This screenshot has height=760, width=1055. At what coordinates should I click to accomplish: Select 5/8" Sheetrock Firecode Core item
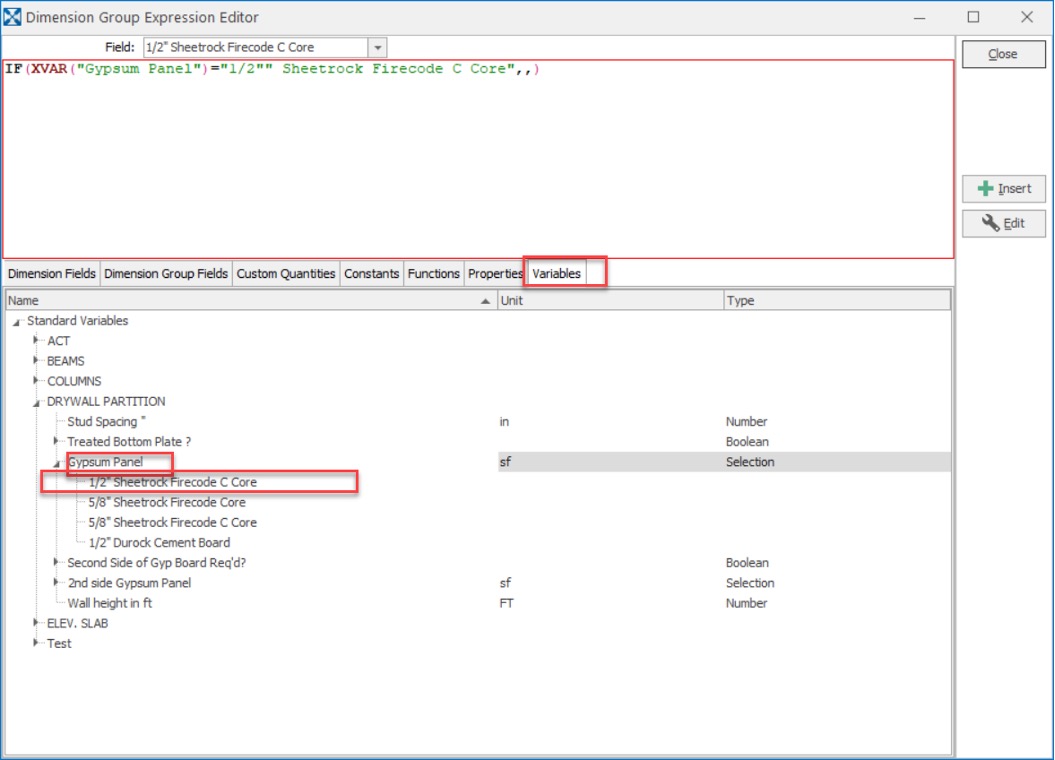point(167,502)
